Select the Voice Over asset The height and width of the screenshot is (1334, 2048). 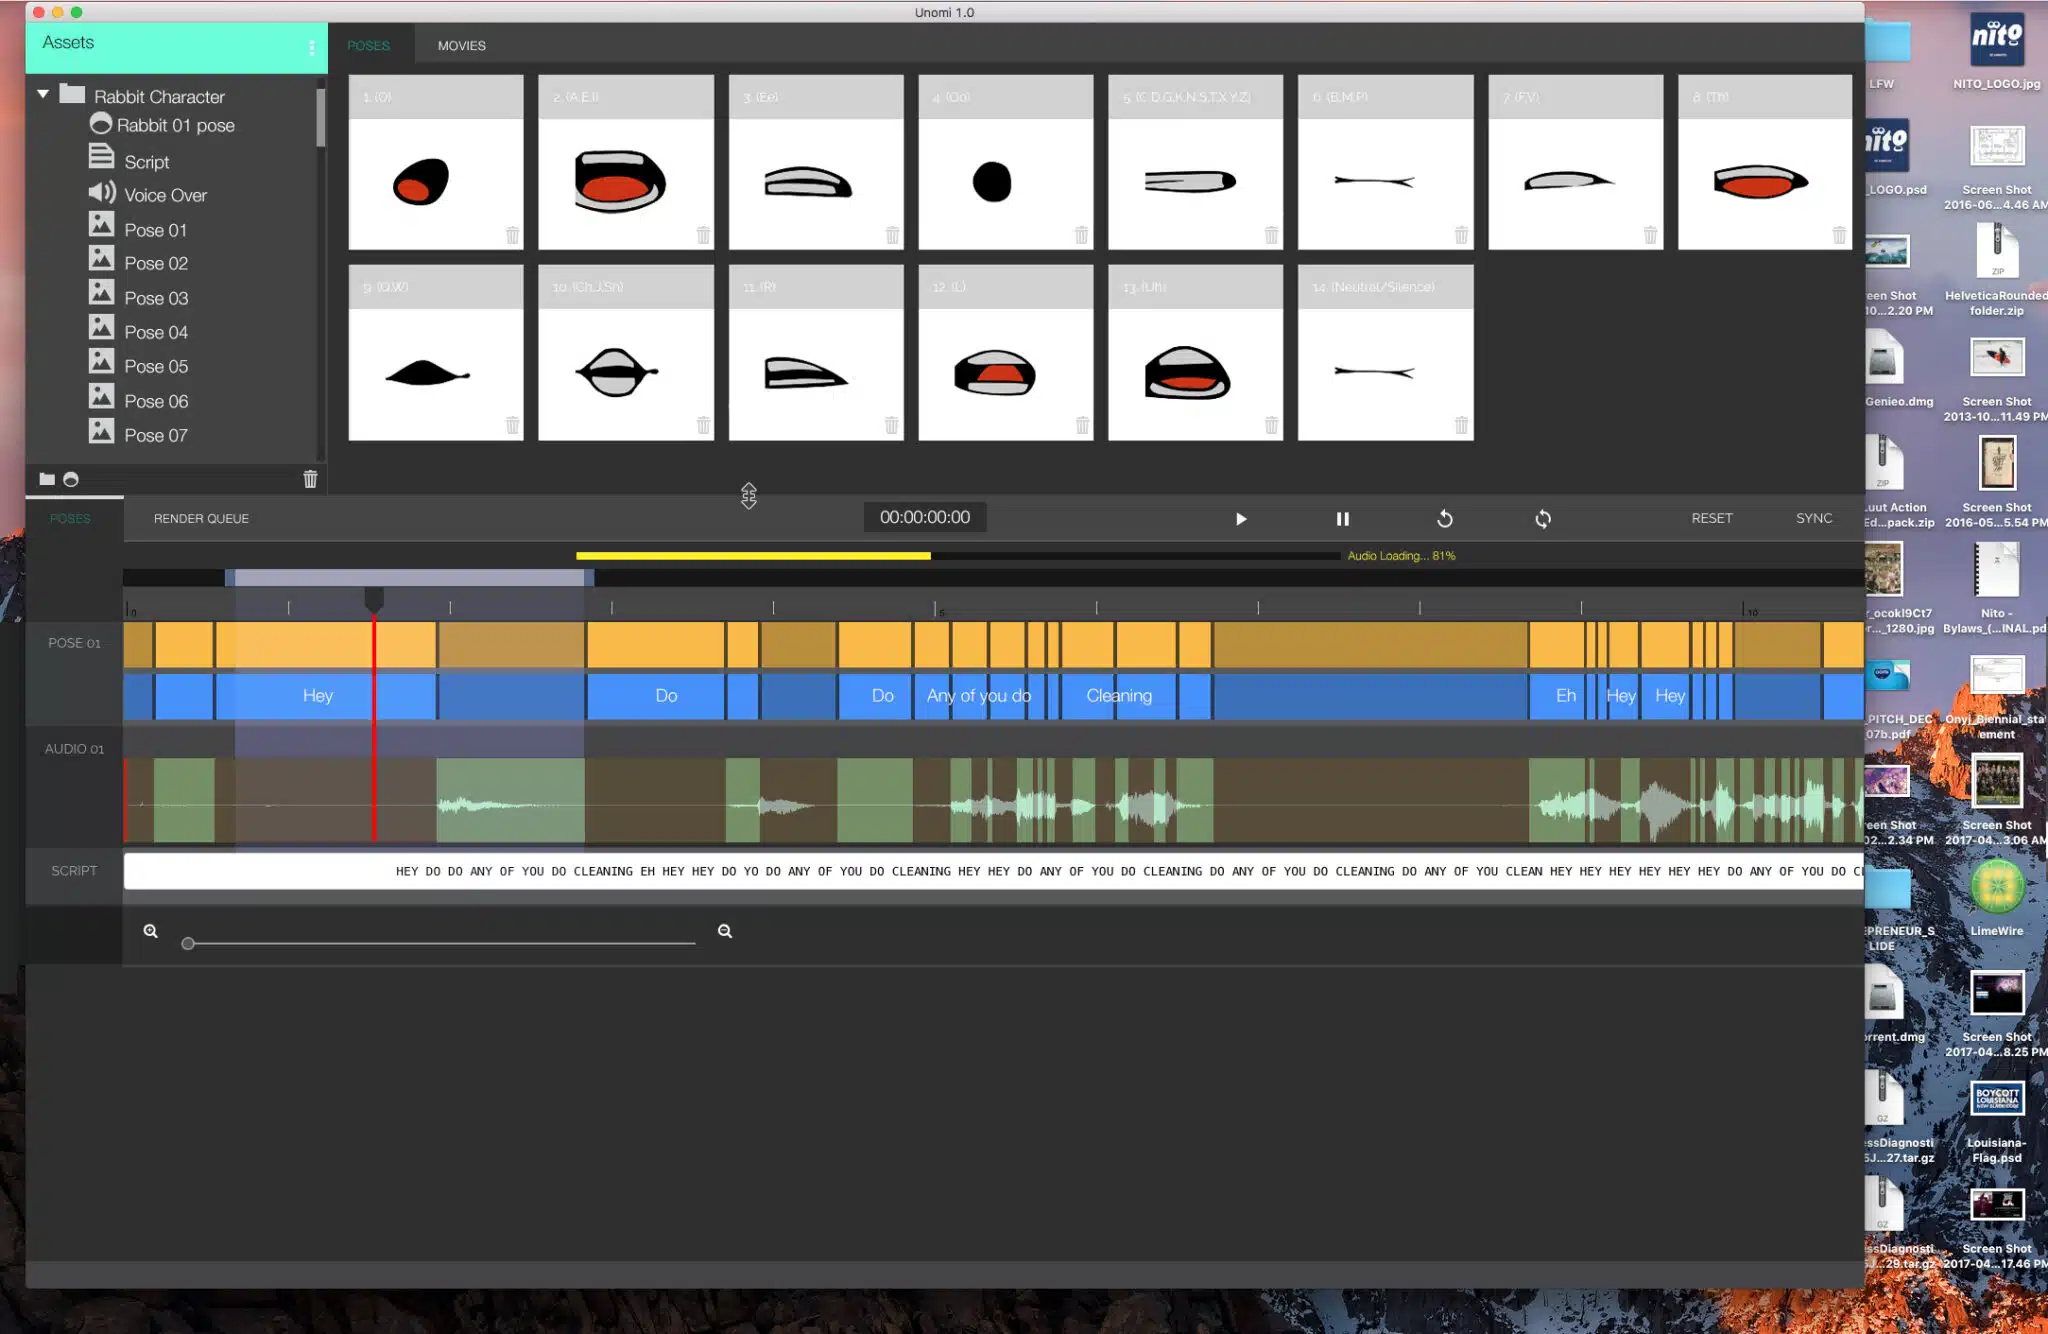coord(148,194)
